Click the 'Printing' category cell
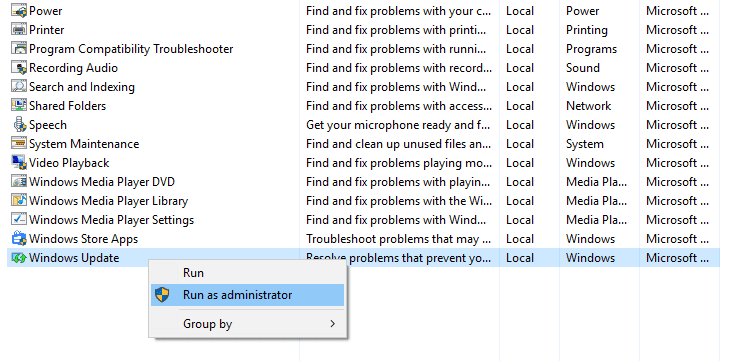 587,30
